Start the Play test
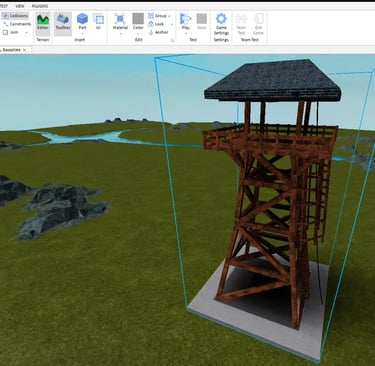 pos(186,21)
